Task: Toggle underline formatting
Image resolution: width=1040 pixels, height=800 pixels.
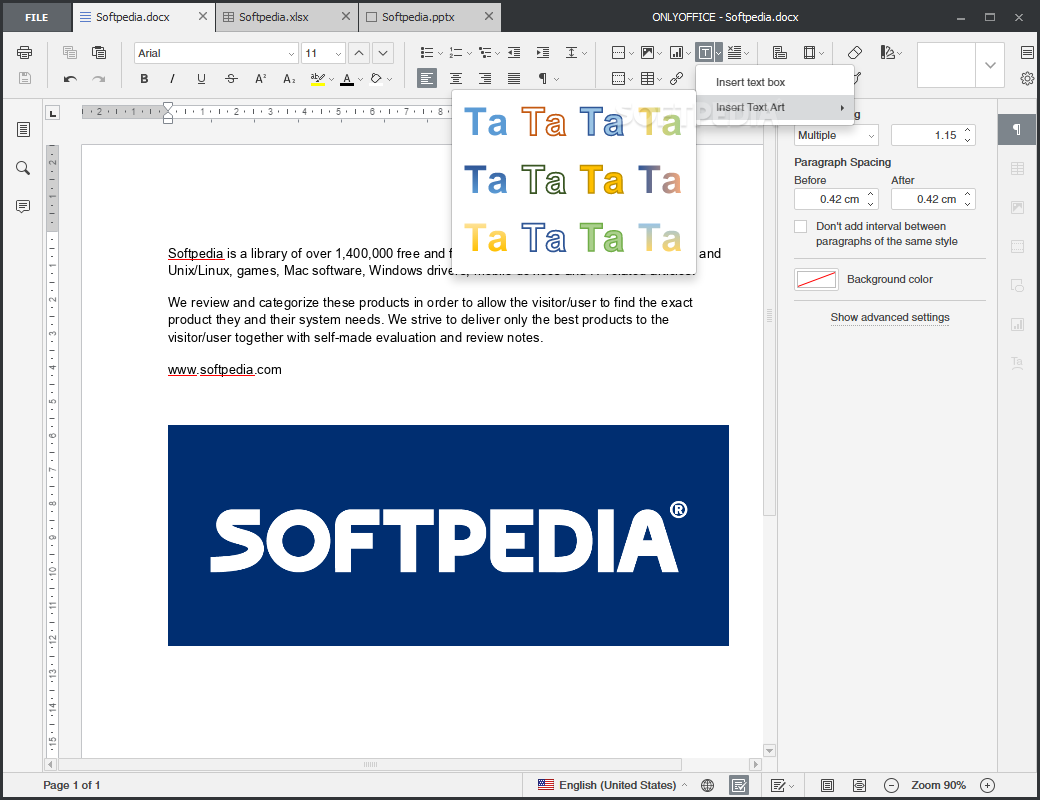Action: pos(202,79)
